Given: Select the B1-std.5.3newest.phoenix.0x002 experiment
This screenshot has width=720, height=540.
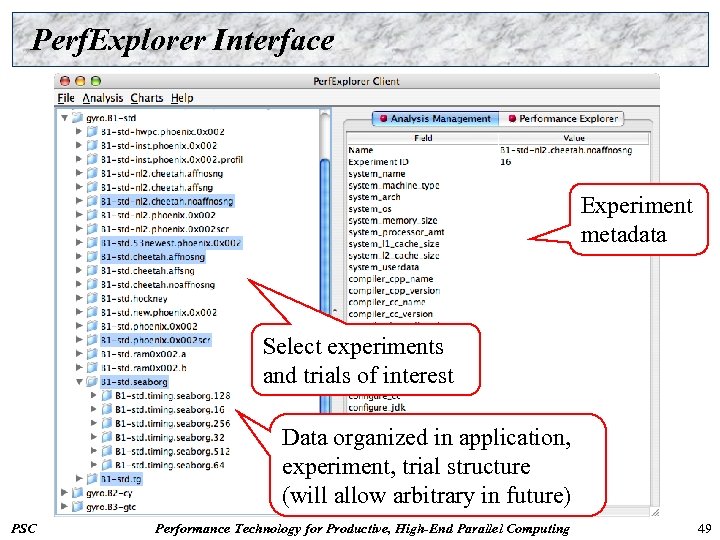Looking at the screenshot, I should point(171,243).
